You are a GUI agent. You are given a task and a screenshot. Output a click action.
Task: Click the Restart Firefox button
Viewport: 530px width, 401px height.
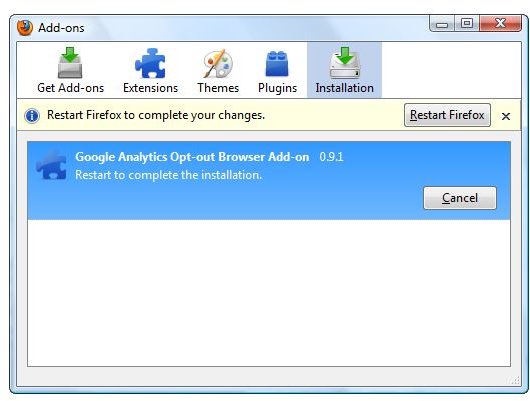coord(447,115)
